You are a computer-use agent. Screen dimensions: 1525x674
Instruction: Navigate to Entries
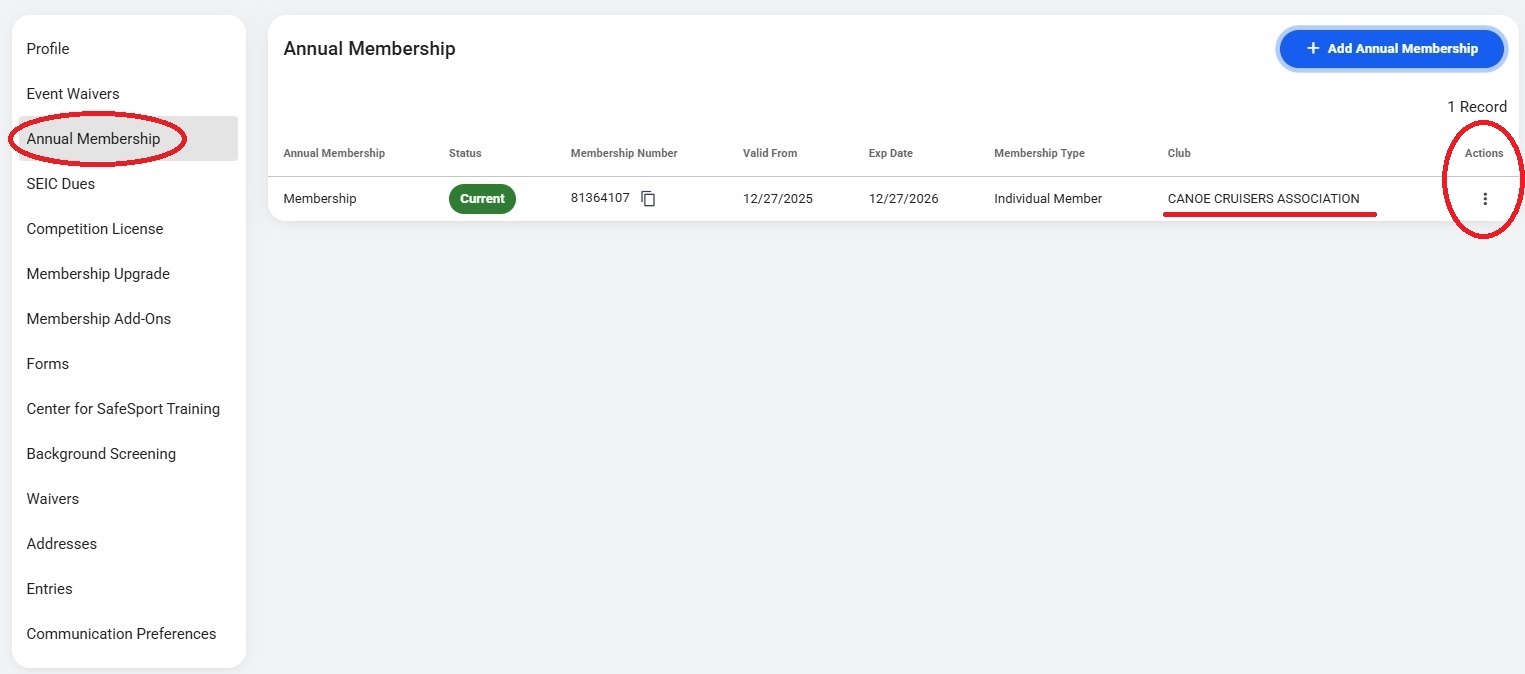50,589
